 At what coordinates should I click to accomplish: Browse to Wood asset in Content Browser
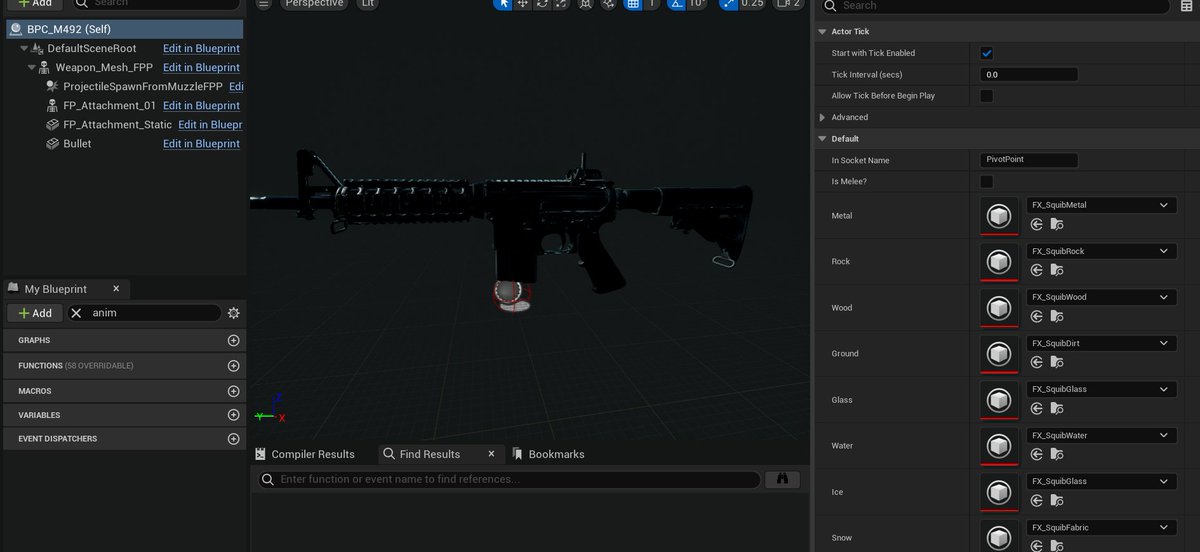[1057, 317]
